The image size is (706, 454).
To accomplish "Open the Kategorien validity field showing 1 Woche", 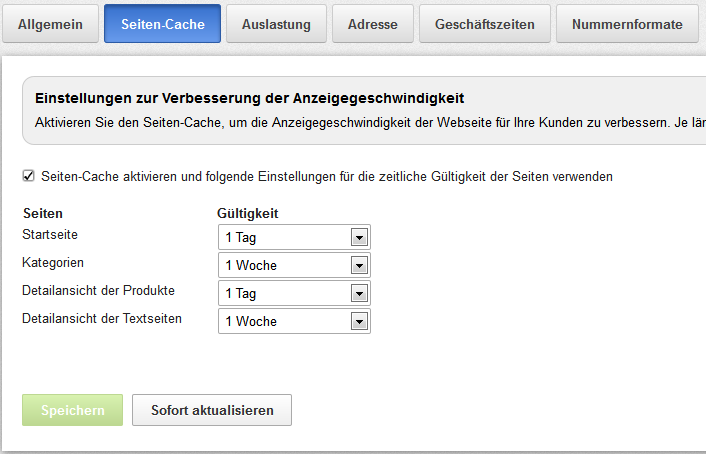I will click(284, 265).
